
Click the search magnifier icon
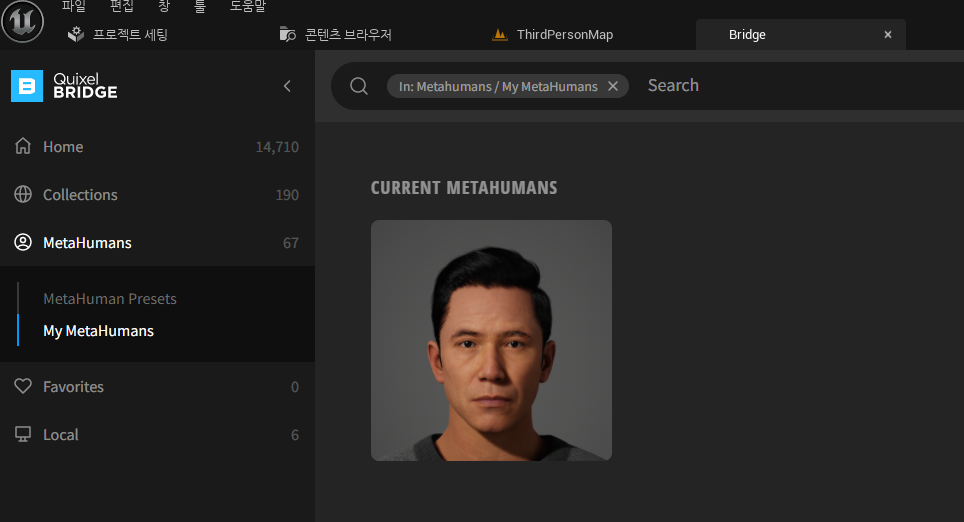(x=359, y=86)
